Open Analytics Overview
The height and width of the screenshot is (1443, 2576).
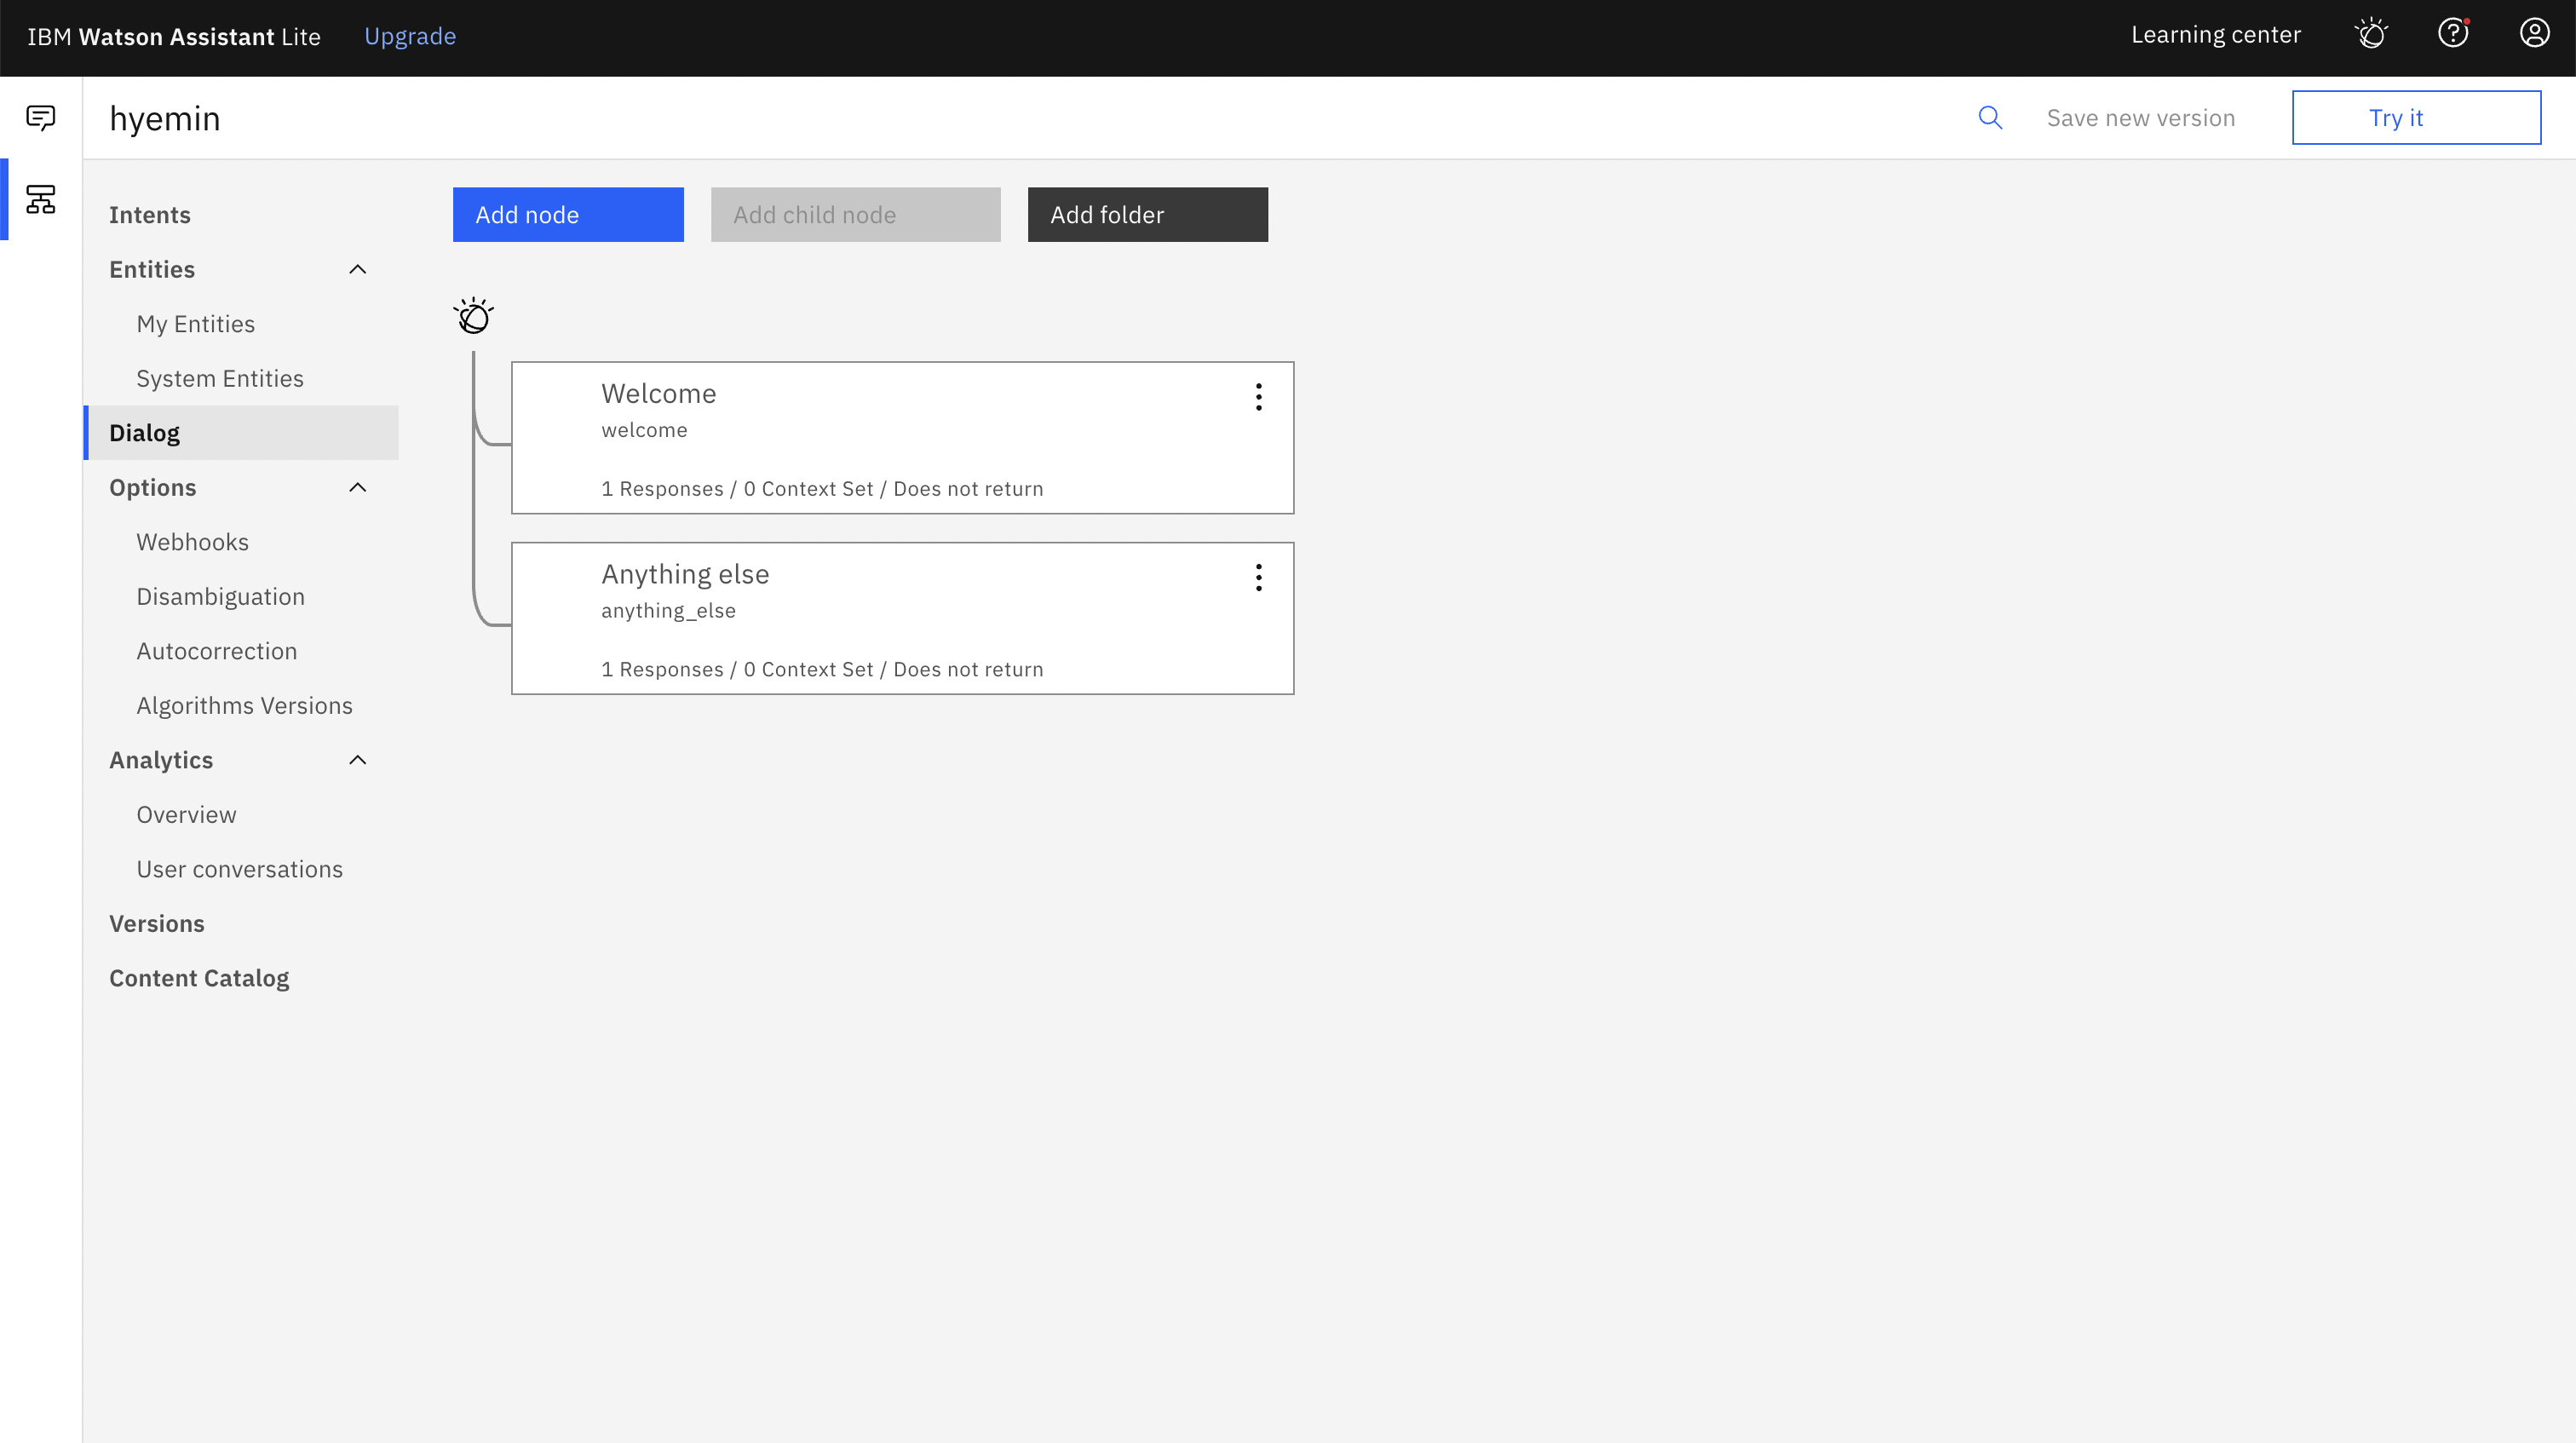pyautogui.click(x=186, y=814)
